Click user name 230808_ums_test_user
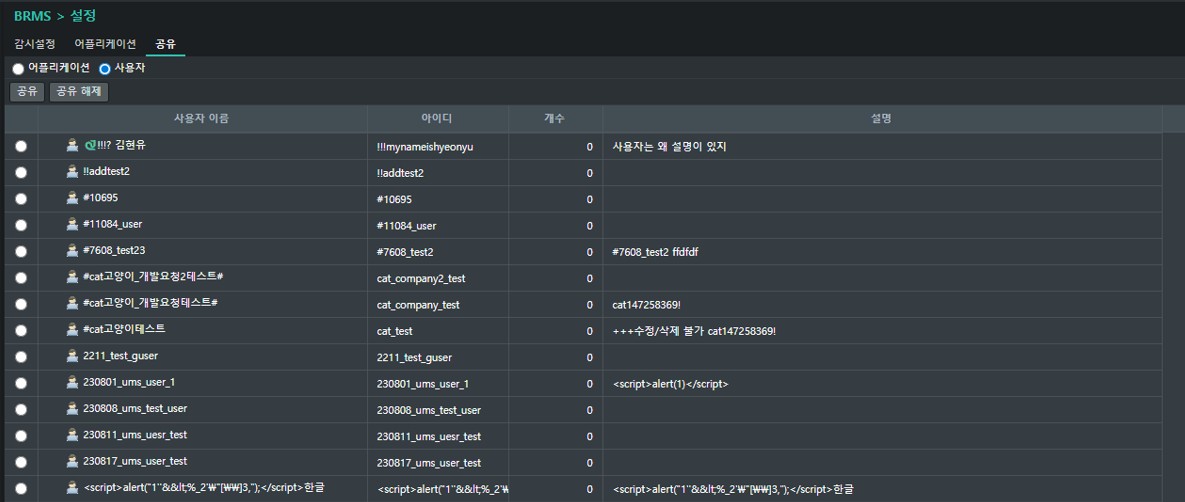The image size is (1185, 502). point(135,408)
